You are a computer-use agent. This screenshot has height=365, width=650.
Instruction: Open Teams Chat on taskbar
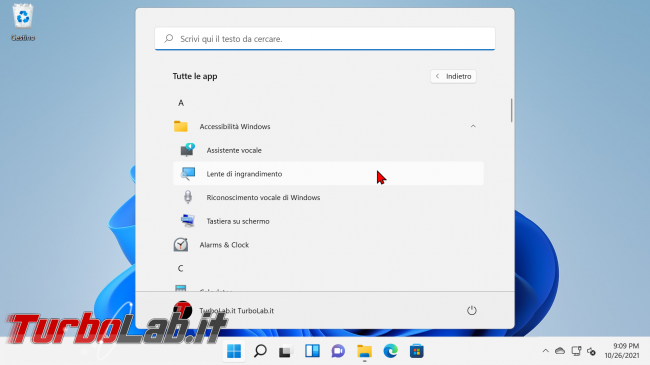[x=338, y=351]
